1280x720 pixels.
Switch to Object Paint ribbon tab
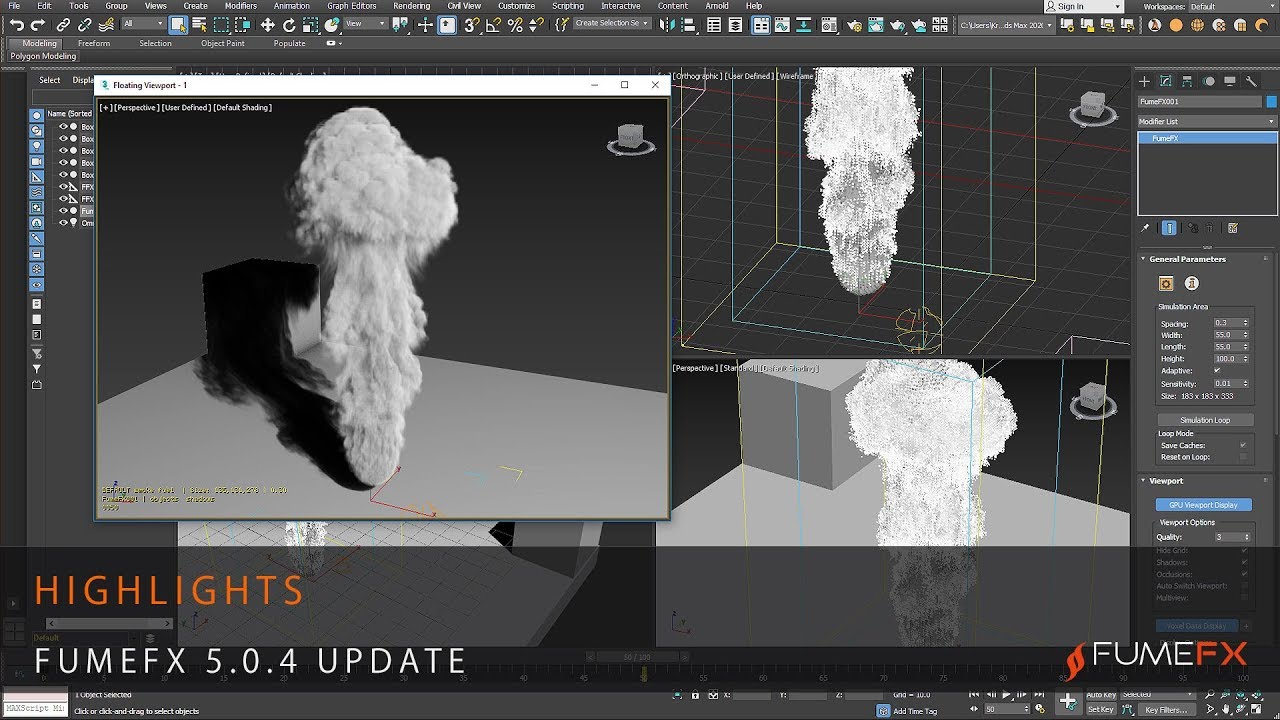(222, 44)
